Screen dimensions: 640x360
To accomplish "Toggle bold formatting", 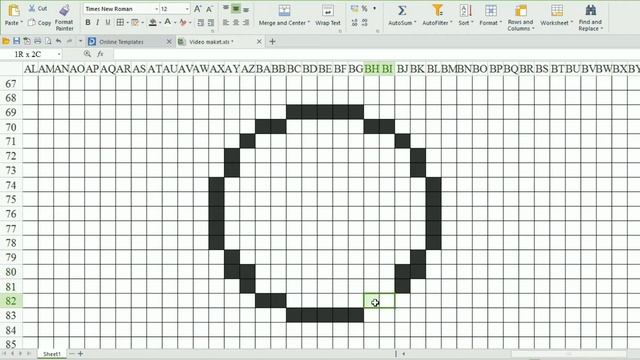I will pyautogui.click(x=88, y=23).
